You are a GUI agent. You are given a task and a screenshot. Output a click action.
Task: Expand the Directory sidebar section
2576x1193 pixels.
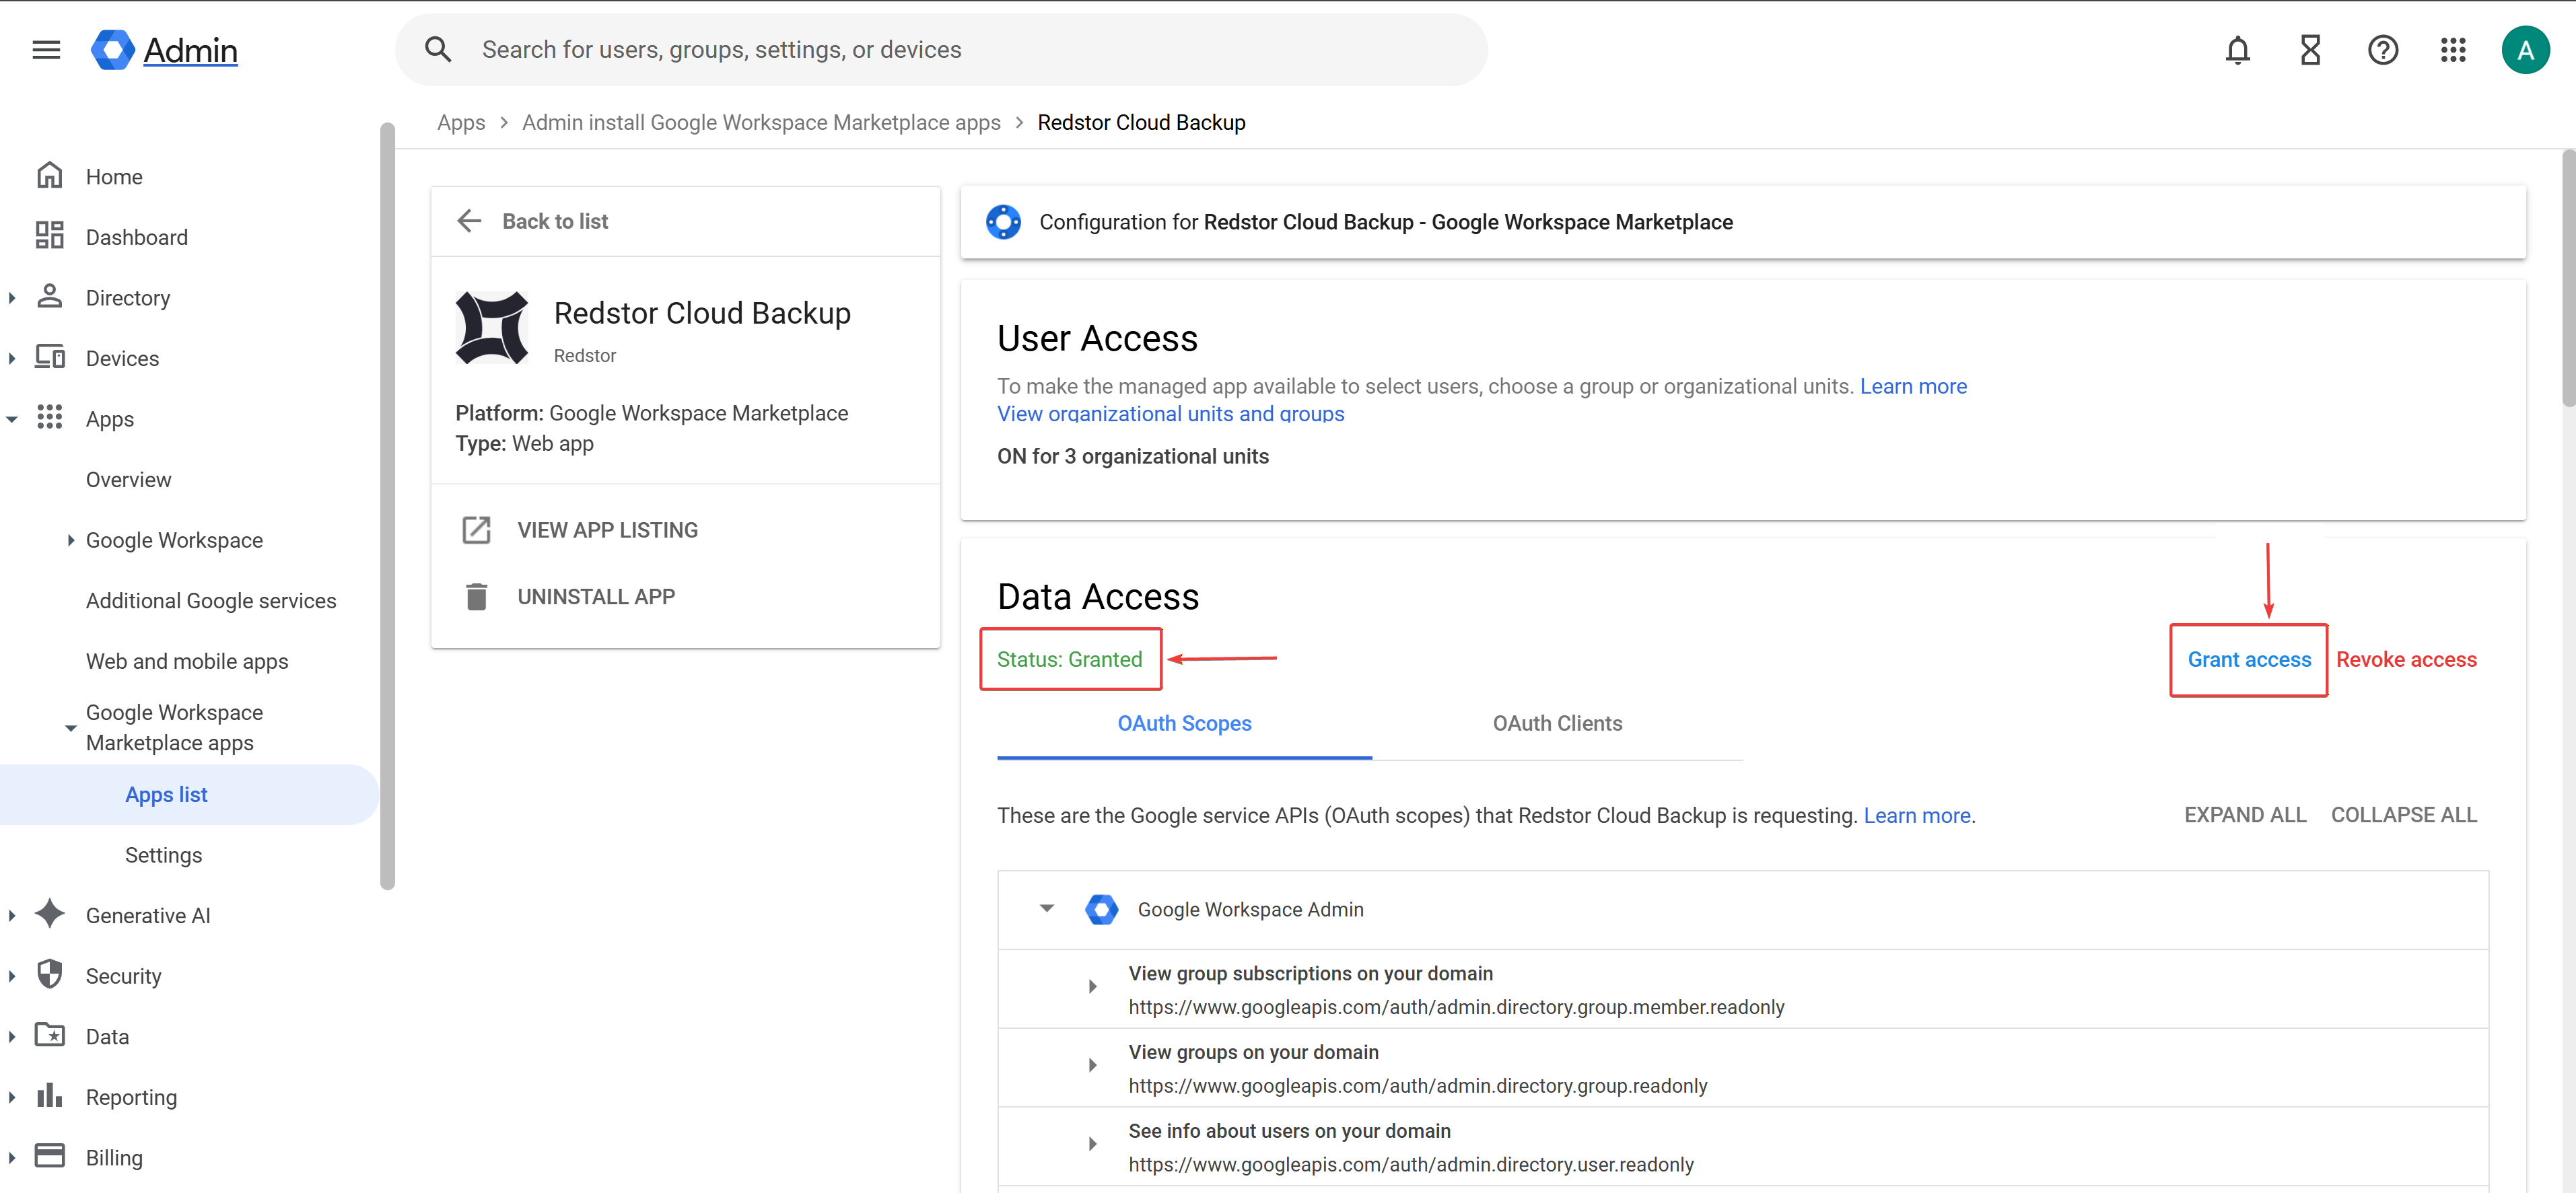pyautogui.click(x=12, y=298)
